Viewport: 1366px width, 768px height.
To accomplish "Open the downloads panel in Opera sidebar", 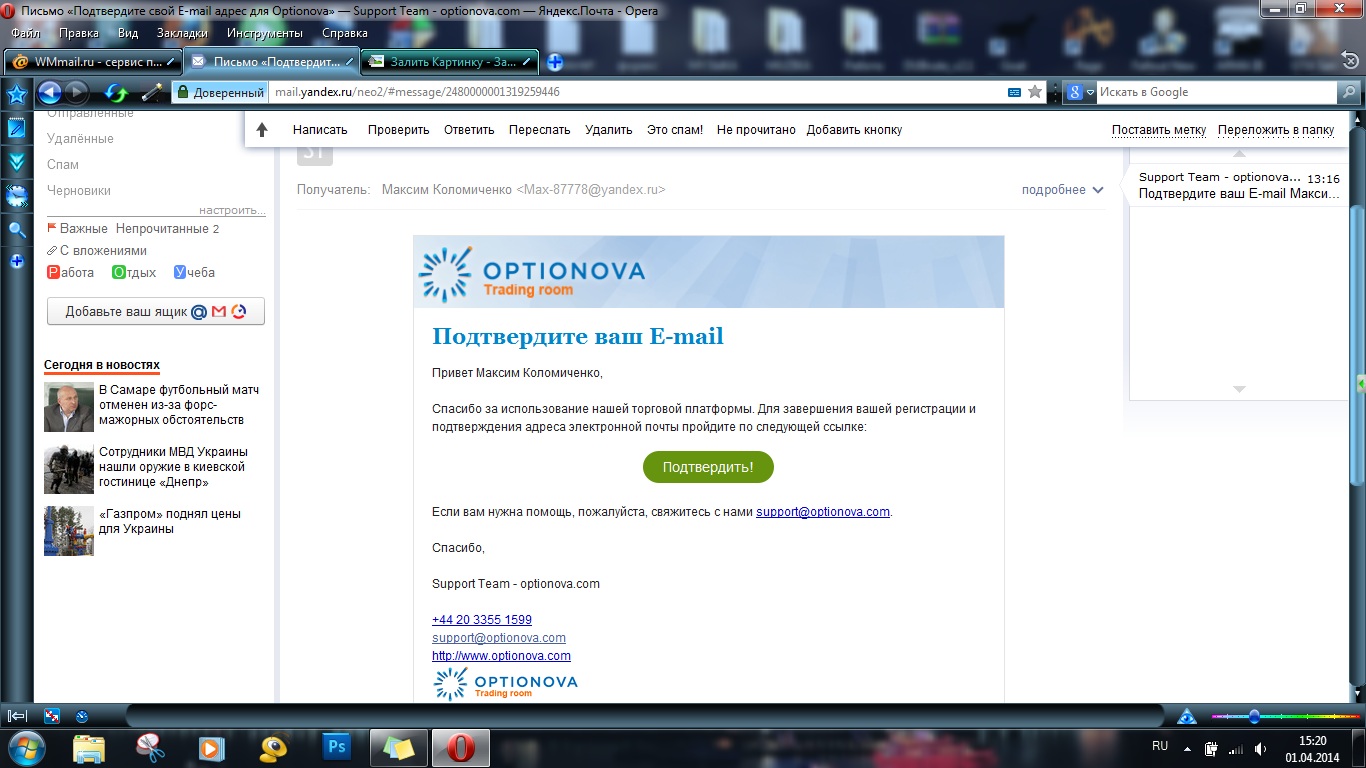I will click(x=16, y=162).
